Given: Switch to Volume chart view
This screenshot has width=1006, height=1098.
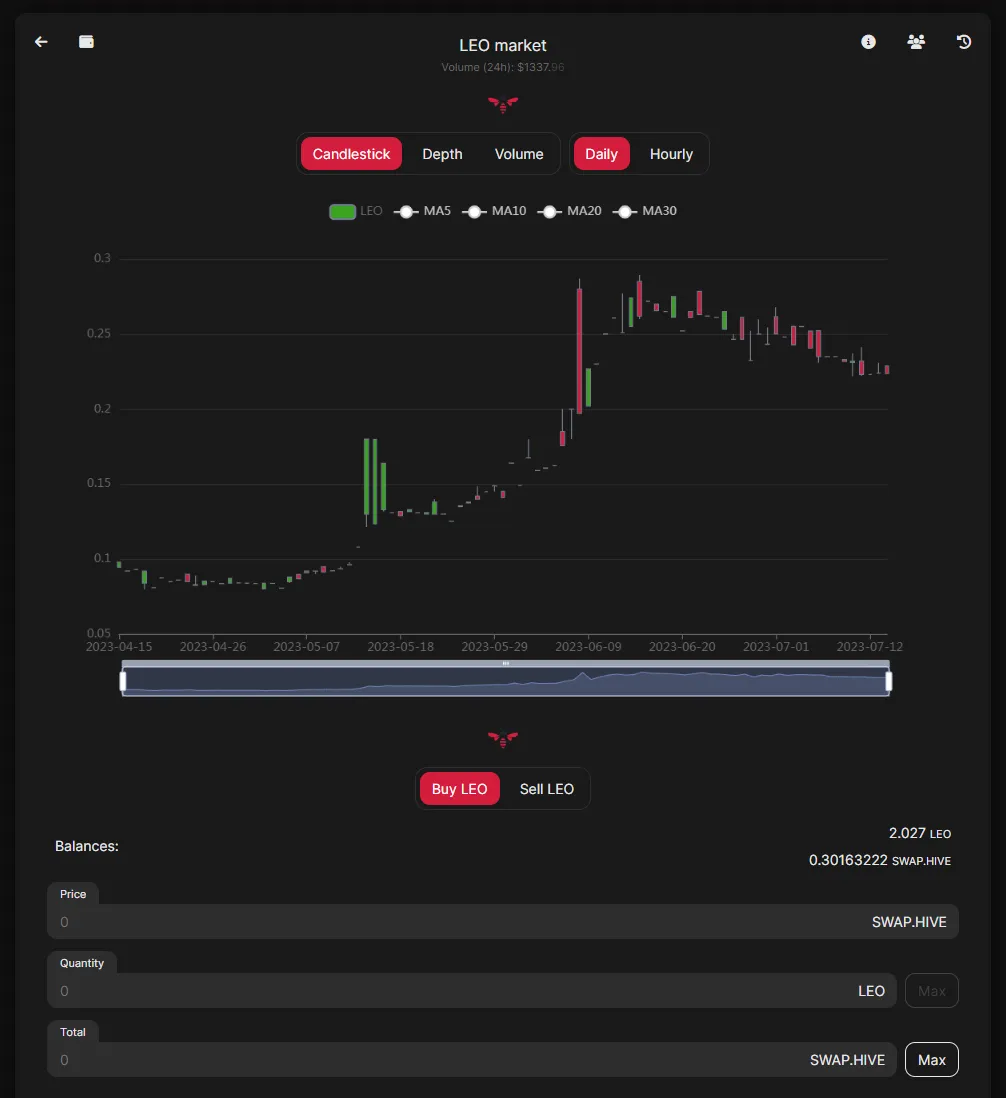Looking at the screenshot, I should [519, 154].
